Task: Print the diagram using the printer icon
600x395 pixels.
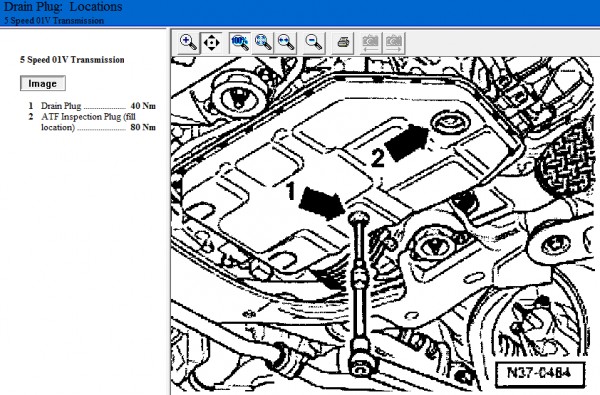Action: [x=343, y=42]
